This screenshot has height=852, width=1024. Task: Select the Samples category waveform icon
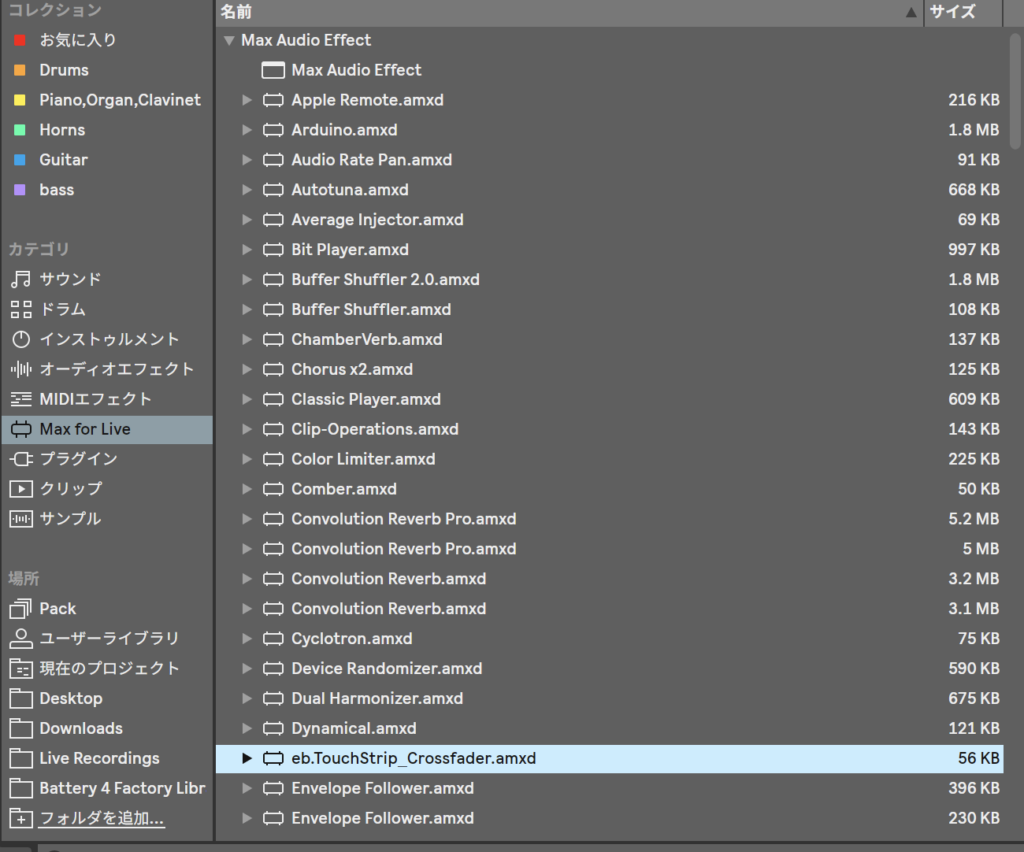coord(21,519)
